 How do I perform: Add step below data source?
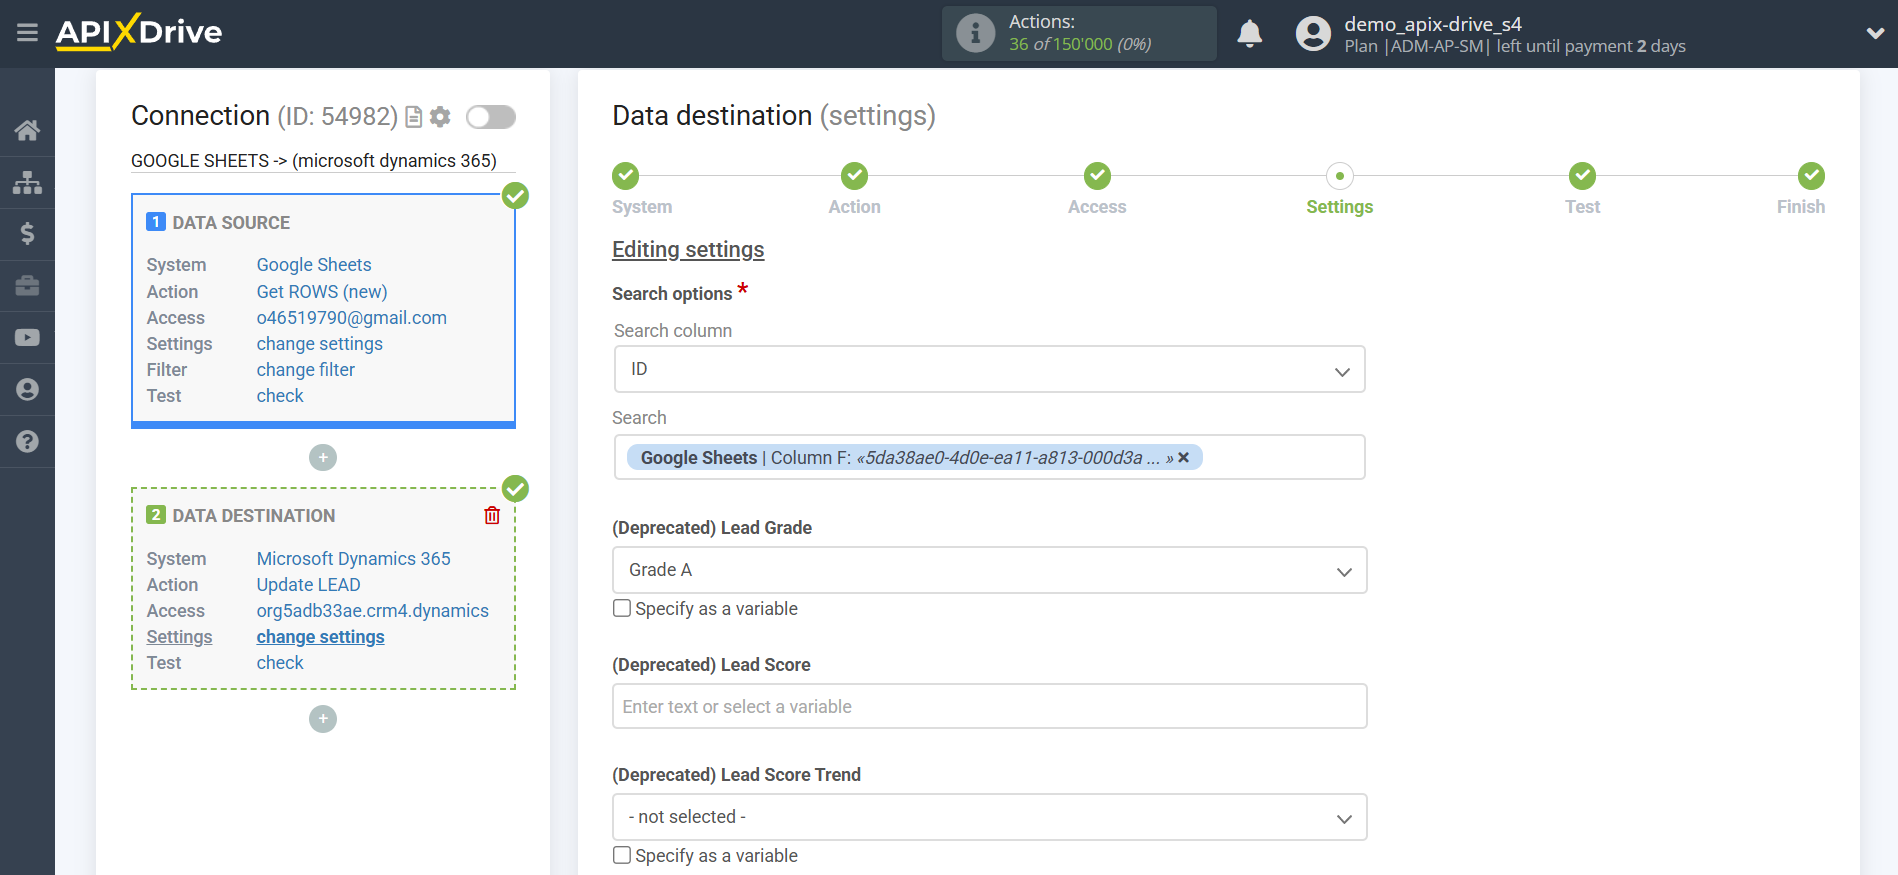pos(322,457)
